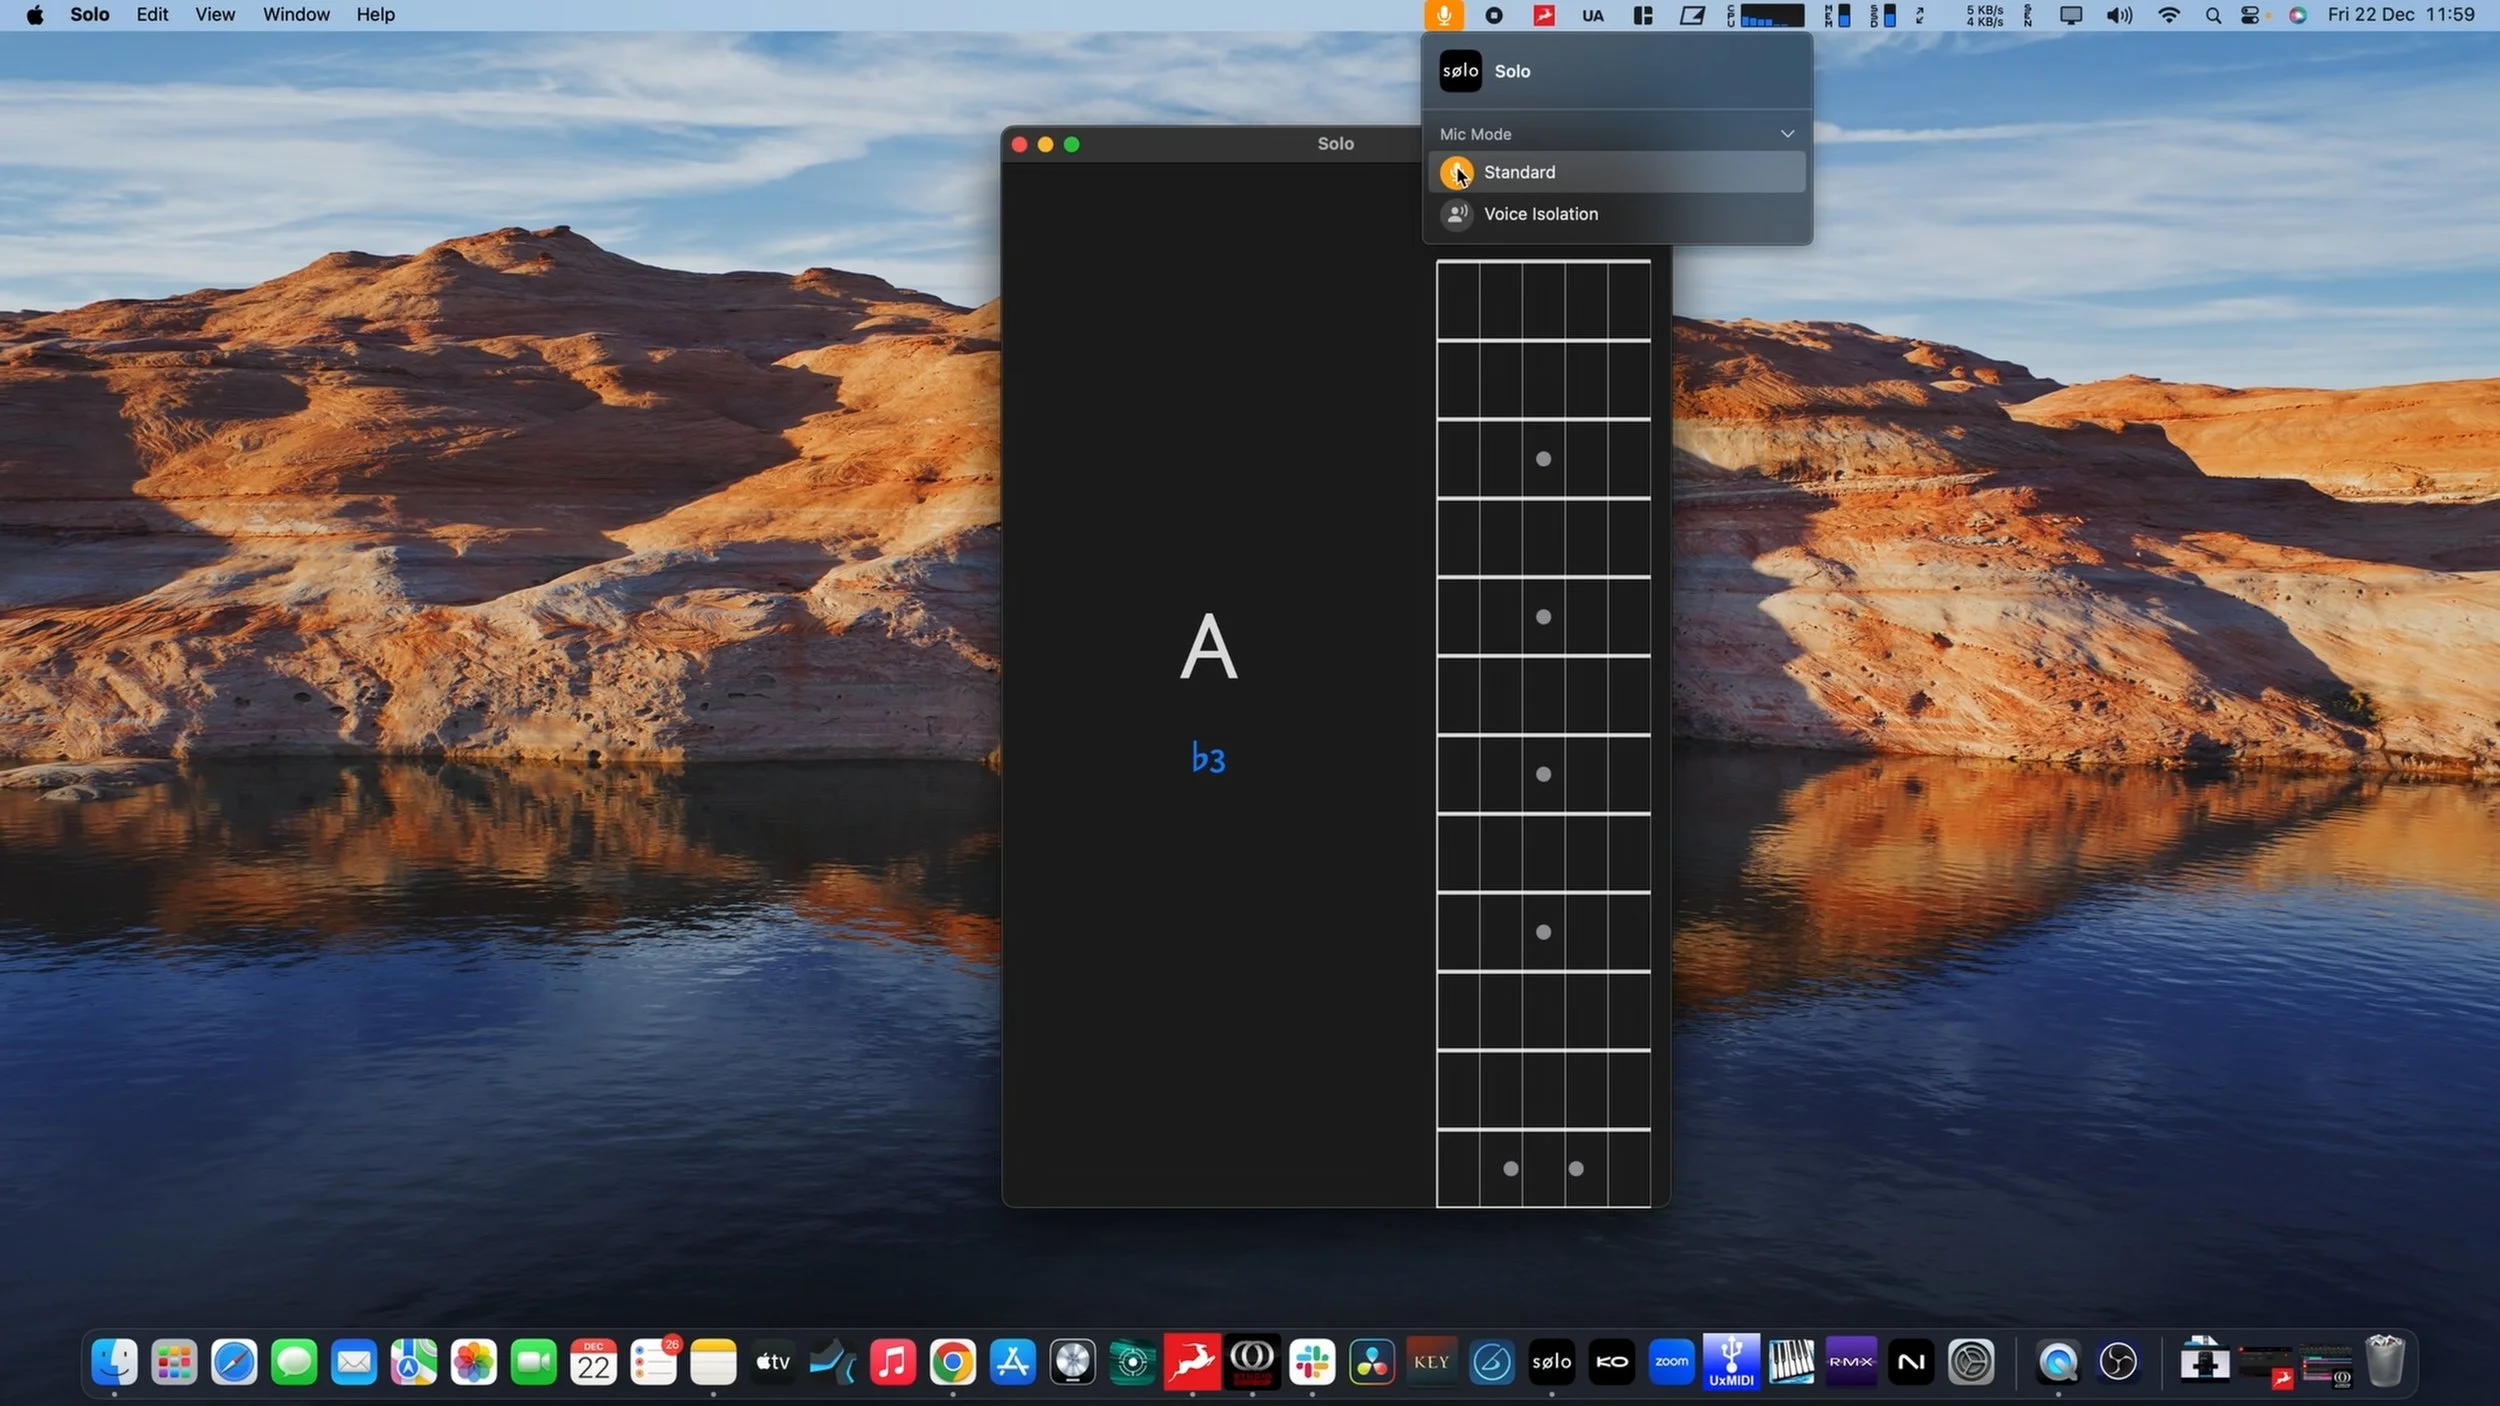This screenshot has width=2500, height=1406.
Task: Open Solo app from the Dock
Action: (1551, 1362)
